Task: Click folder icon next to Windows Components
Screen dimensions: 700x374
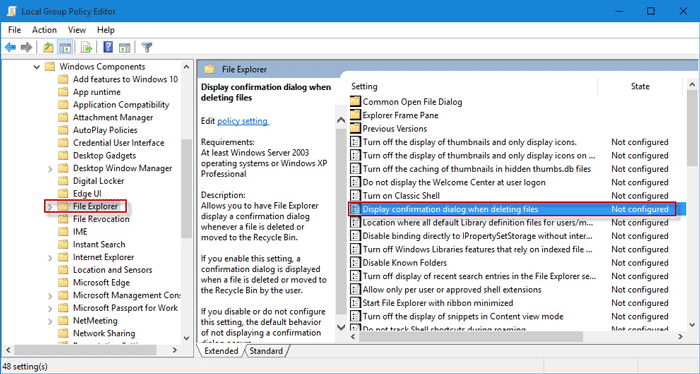Action: (x=50, y=66)
